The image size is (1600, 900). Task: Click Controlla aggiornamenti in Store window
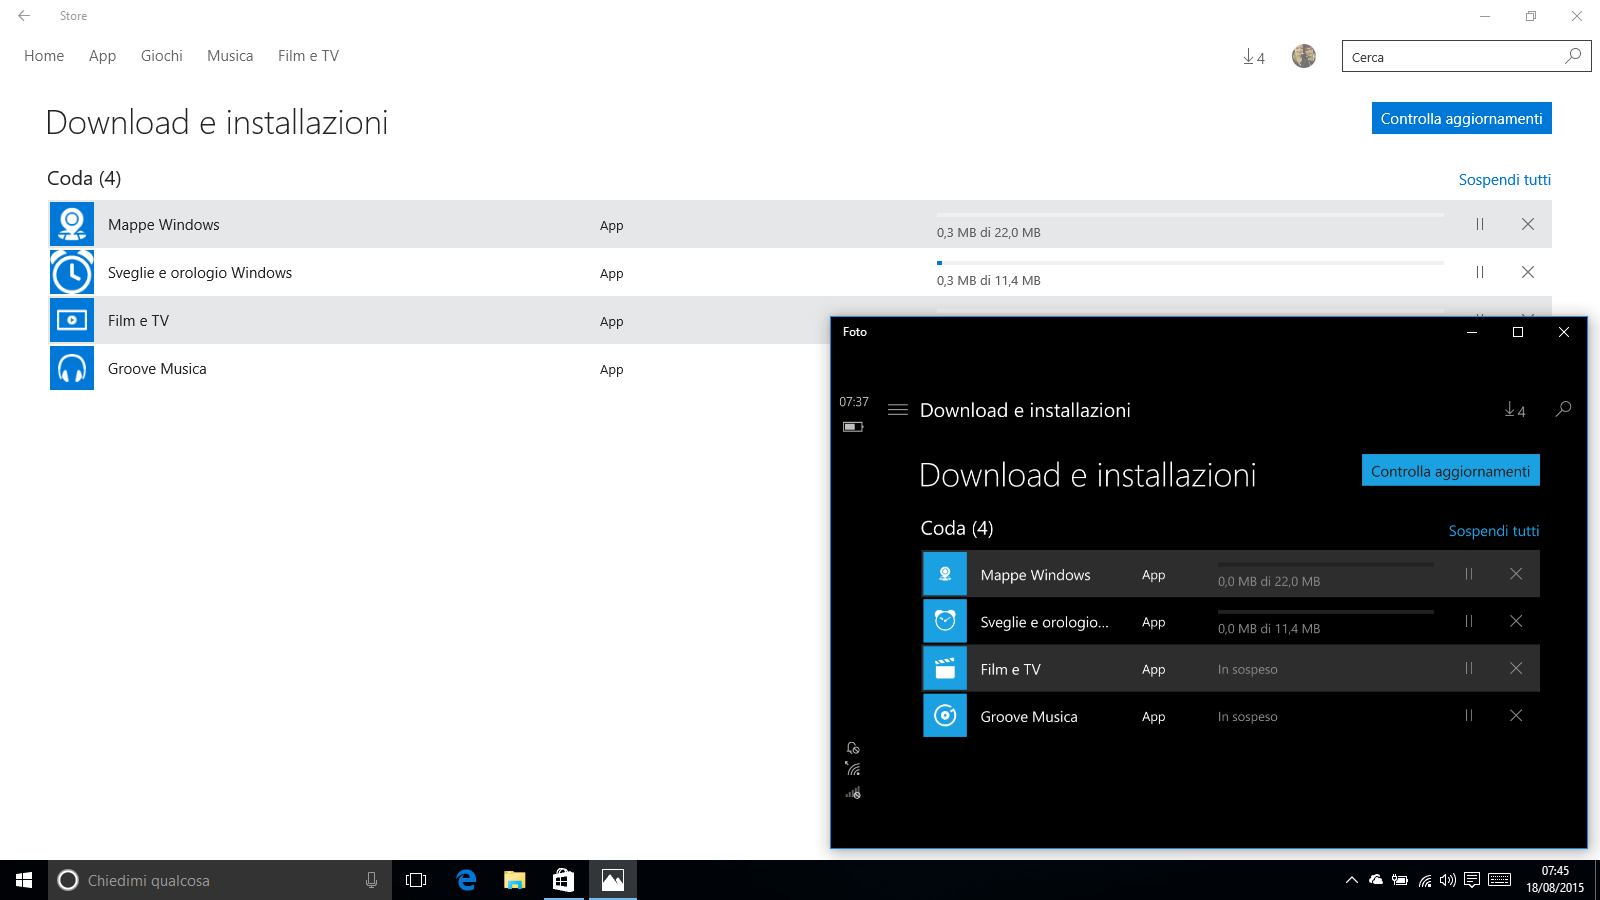1461,118
